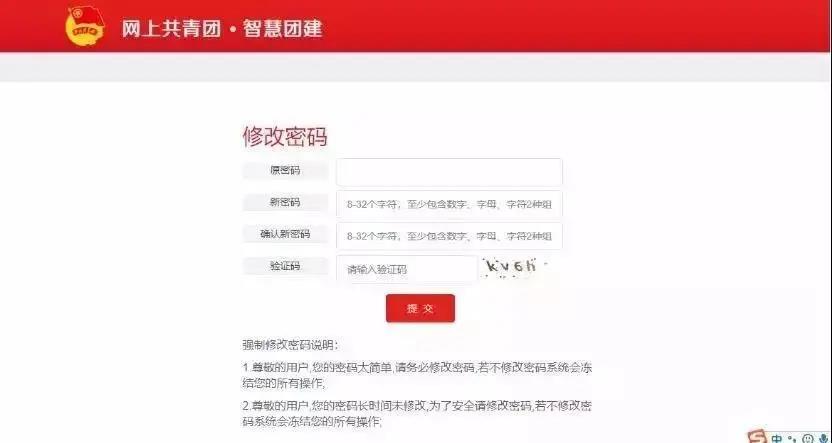Click the first rule about 密码太简单
The height and width of the screenshot is (443, 832).
[417, 375]
